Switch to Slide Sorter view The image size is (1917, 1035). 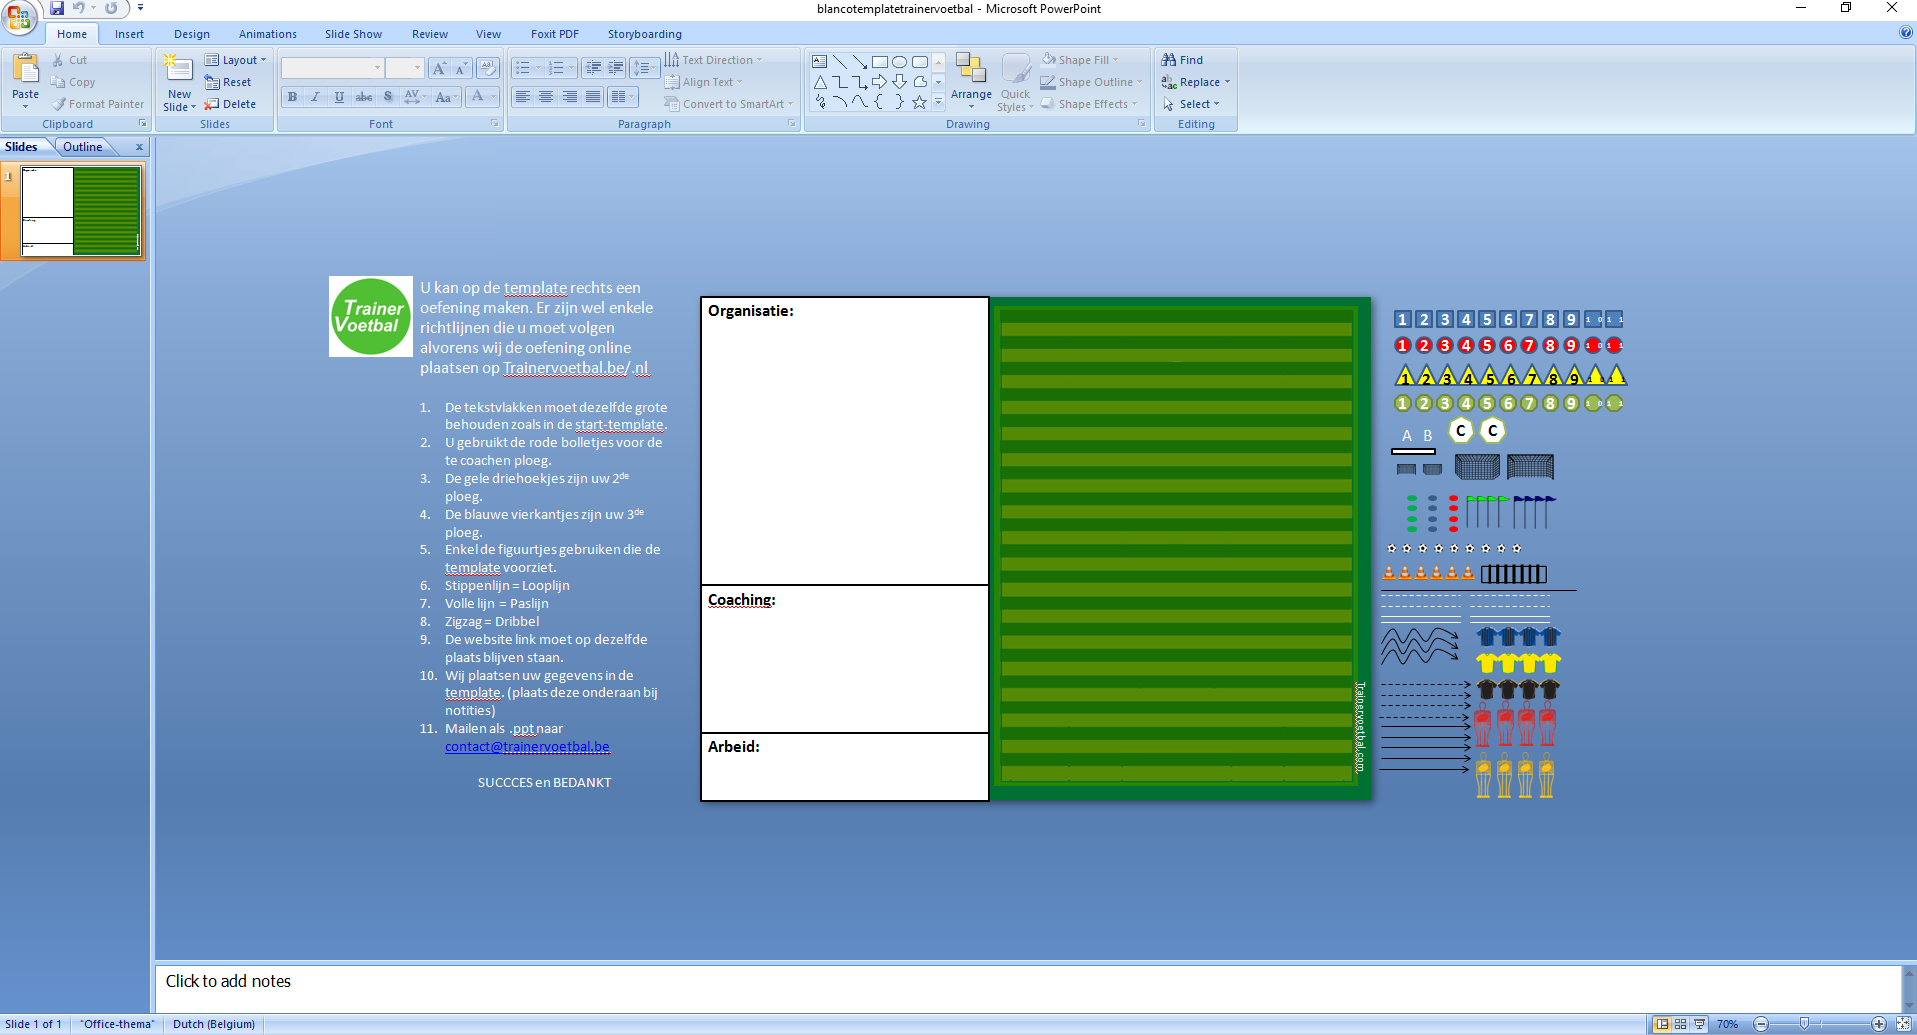pos(1680,1024)
